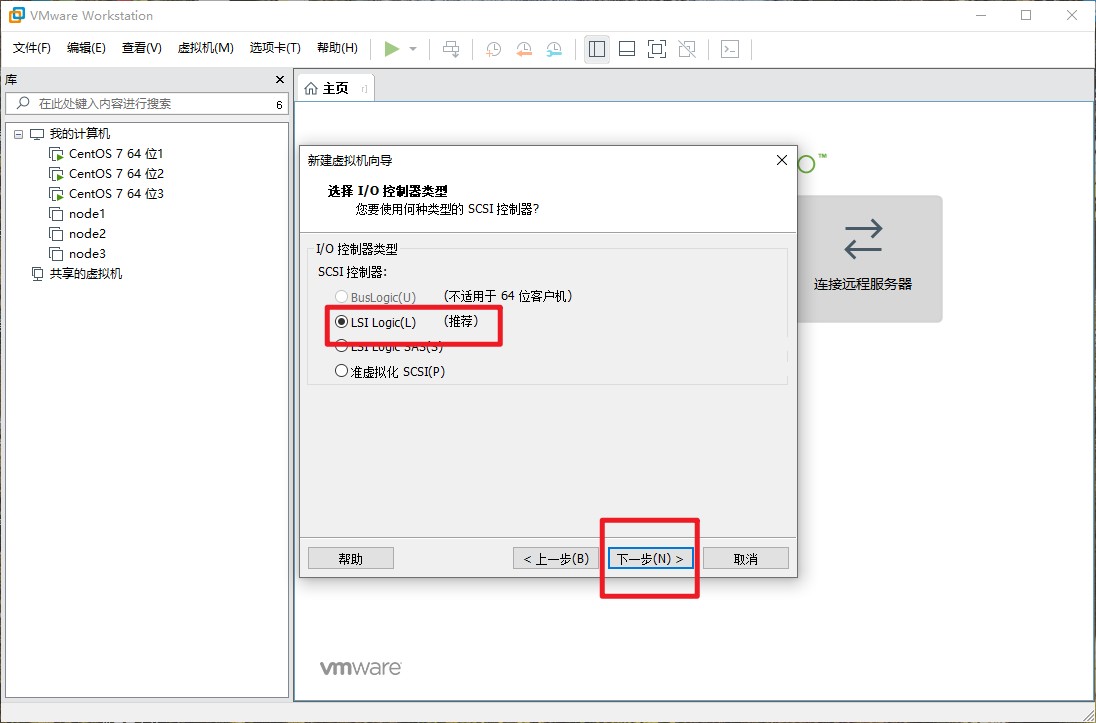Open the 文件(F) menu
Image resolution: width=1096 pixels, height=723 pixels.
point(32,48)
